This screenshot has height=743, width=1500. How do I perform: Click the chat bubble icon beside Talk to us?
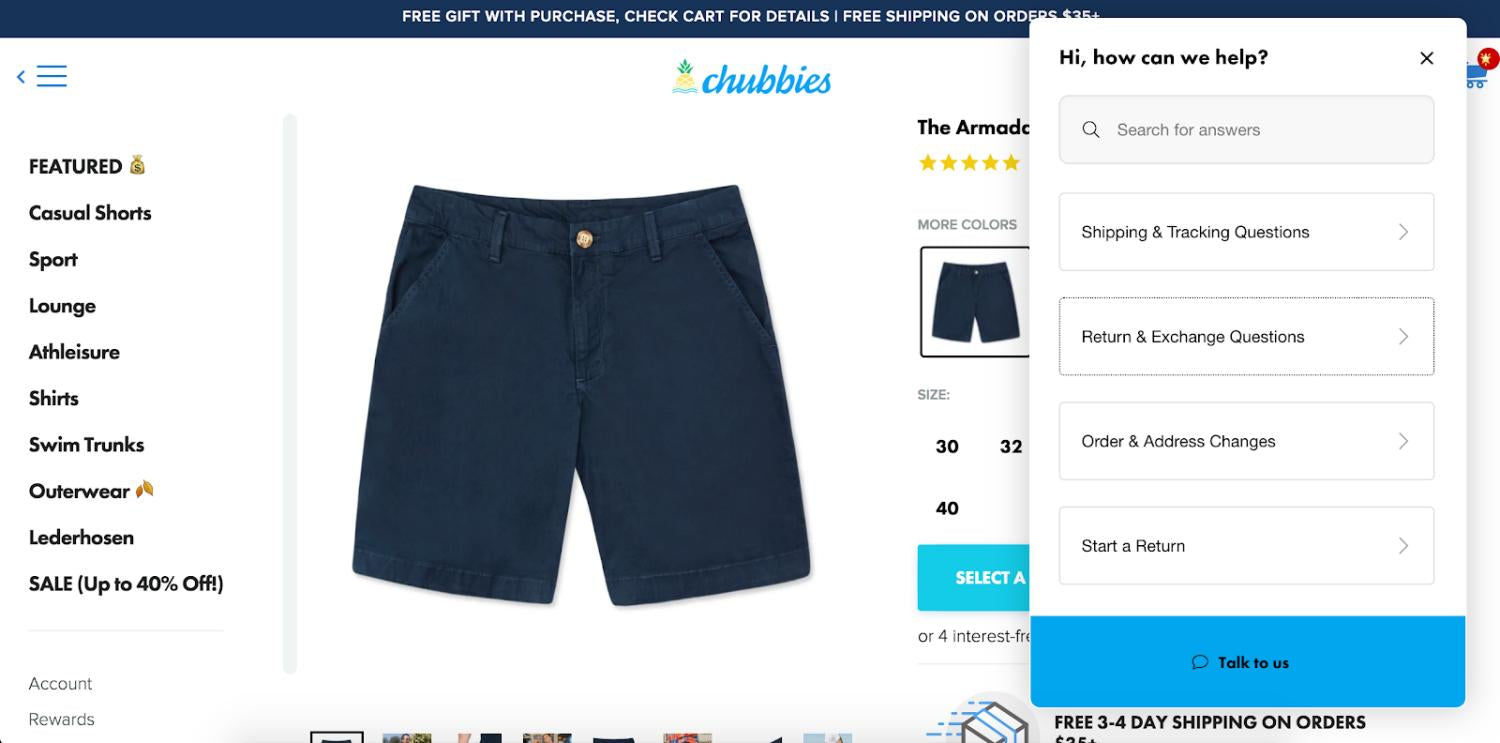(x=1200, y=662)
